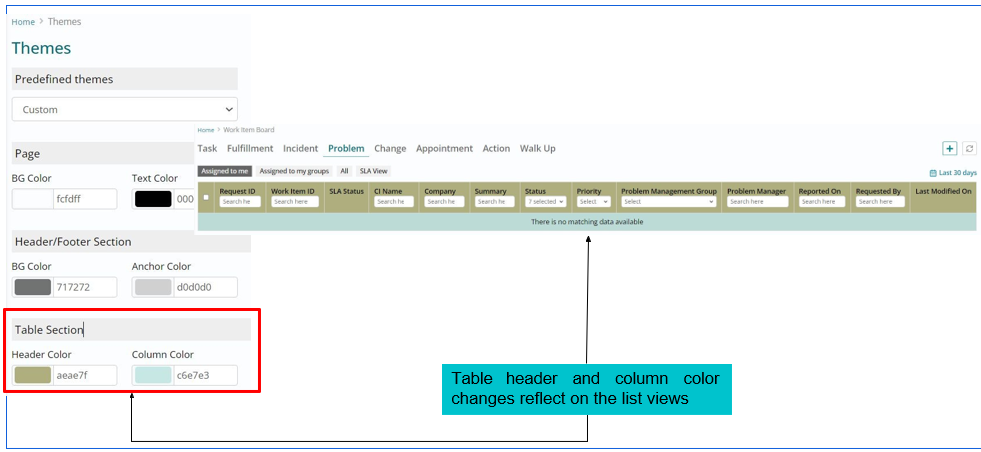Screen dimensions: 981x452
Task: Select the SLA View filter button
Action: point(373,171)
